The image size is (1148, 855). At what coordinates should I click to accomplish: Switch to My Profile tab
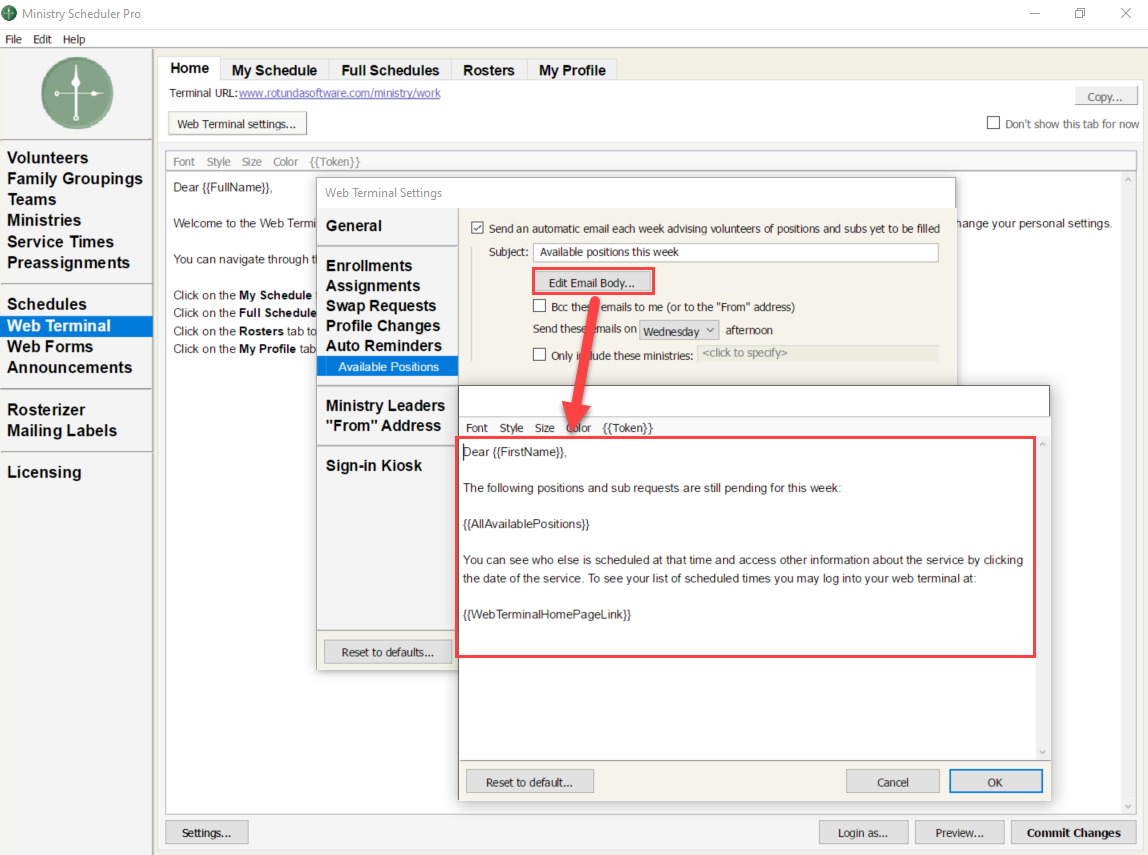coord(573,70)
